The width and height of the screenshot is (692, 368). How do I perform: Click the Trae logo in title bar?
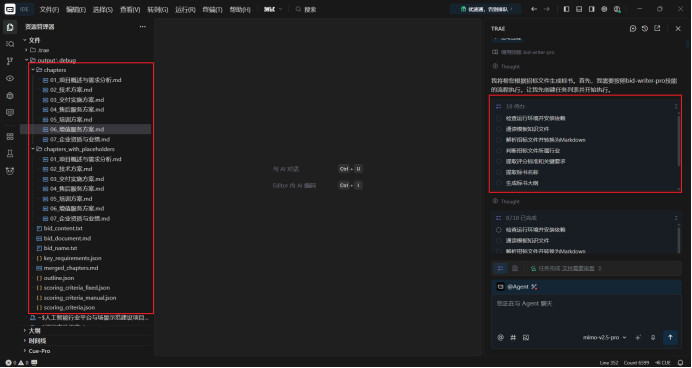pyautogui.click(x=10, y=9)
